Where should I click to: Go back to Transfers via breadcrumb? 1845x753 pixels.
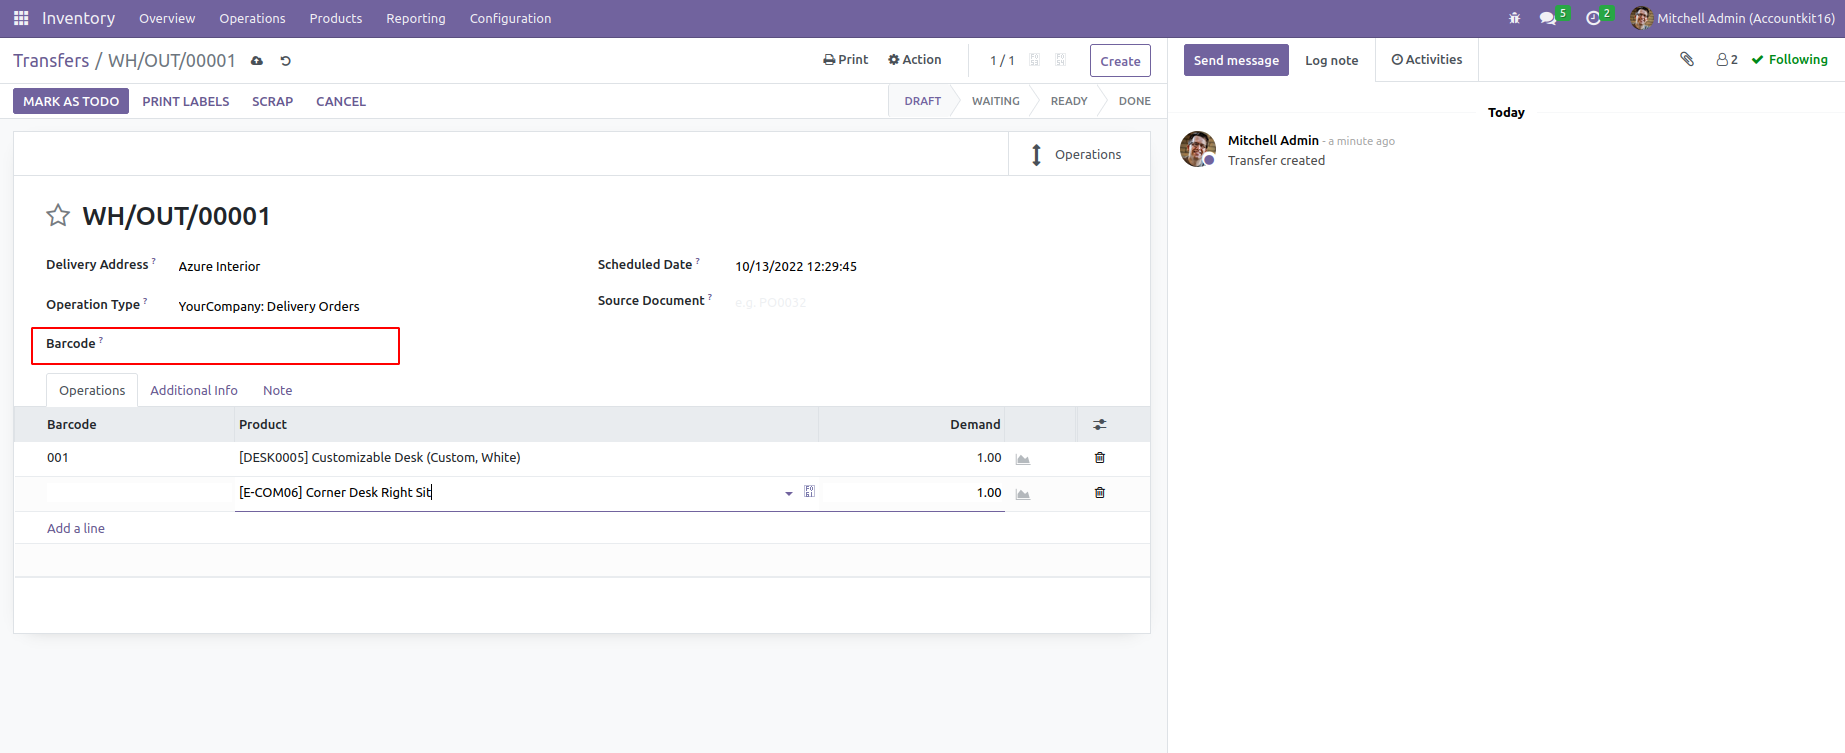point(51,61)
